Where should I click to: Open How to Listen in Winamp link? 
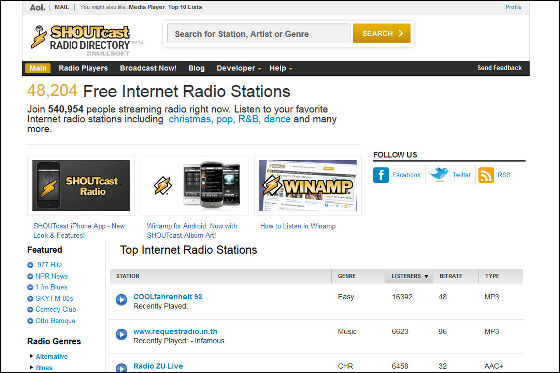[298, 226]
